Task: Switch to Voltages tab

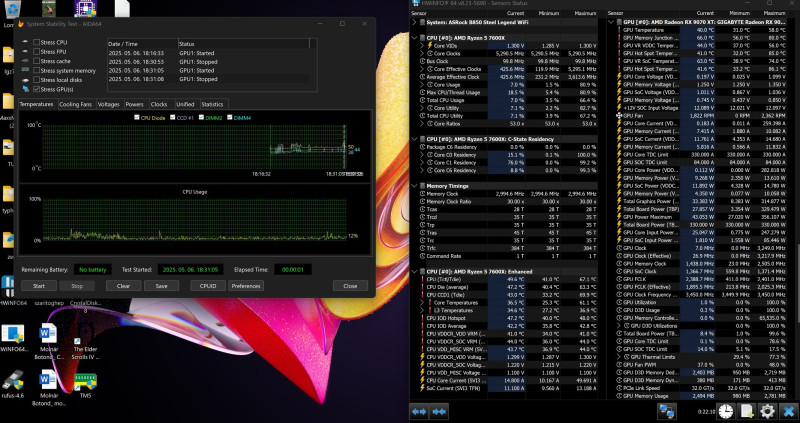Action: click(109, 104)
